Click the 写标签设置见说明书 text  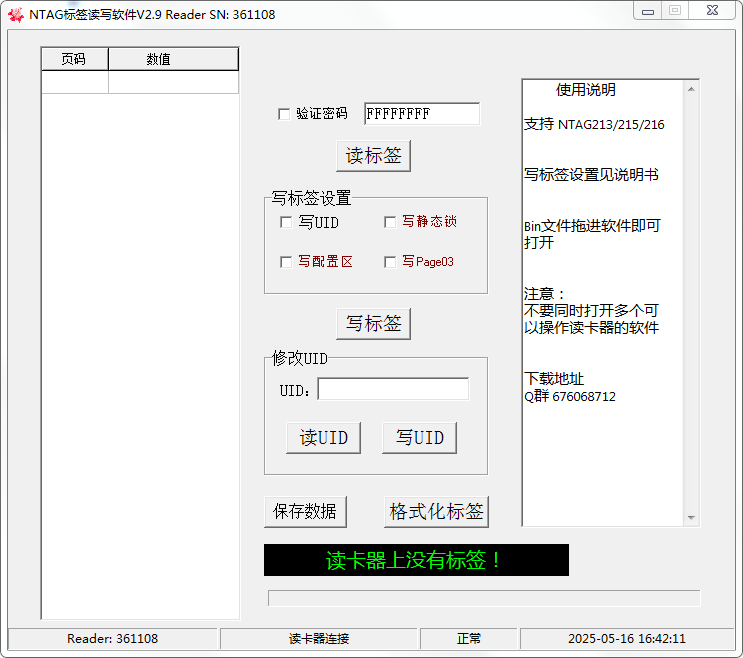point(591,175)
